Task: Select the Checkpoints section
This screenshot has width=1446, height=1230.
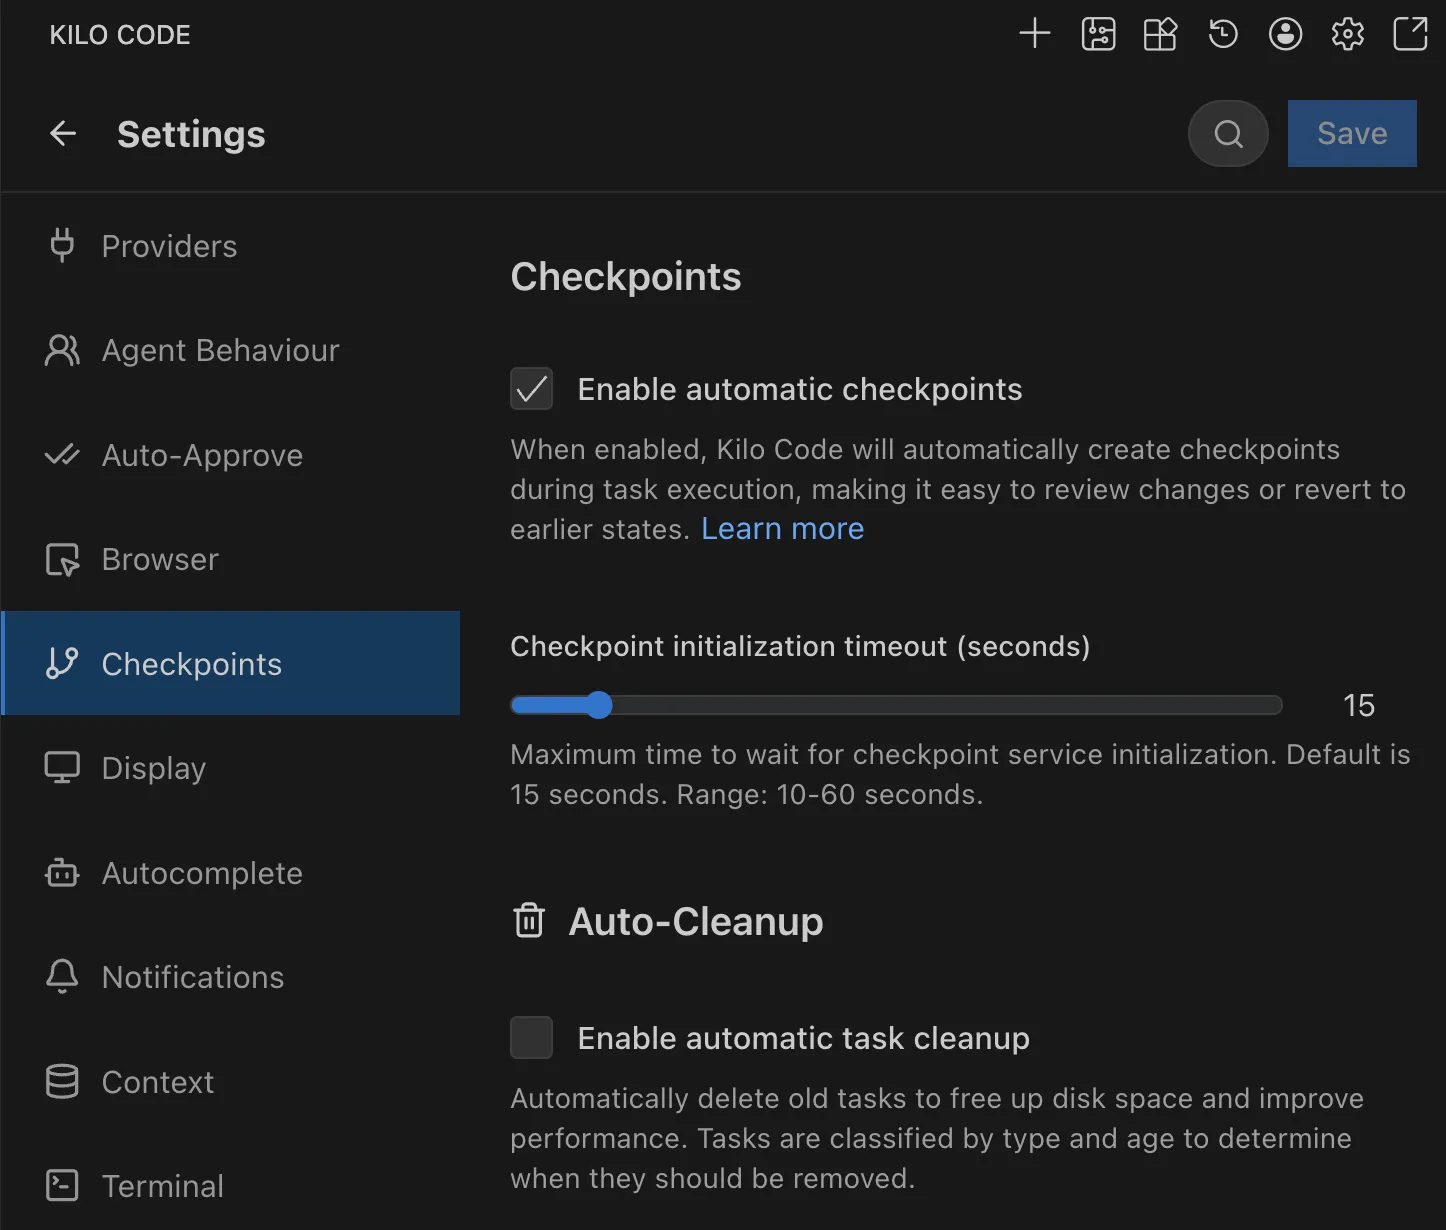Action: 231,663
